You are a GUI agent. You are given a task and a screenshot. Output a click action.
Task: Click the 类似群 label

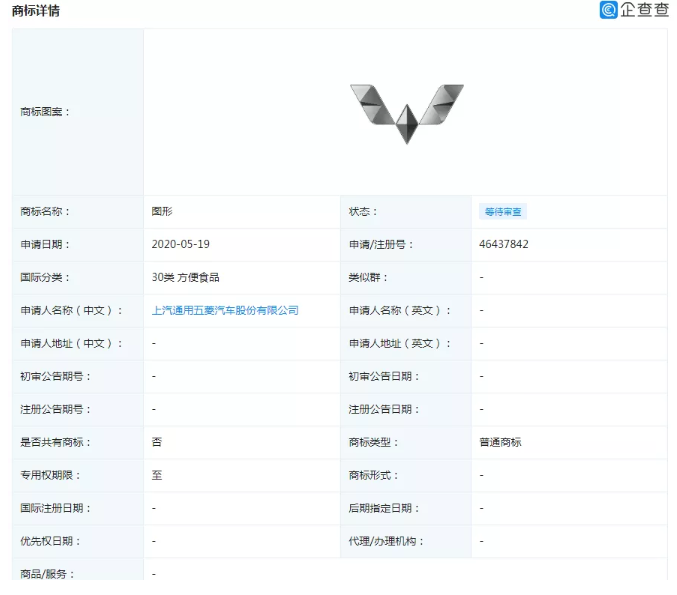[368, 277]
